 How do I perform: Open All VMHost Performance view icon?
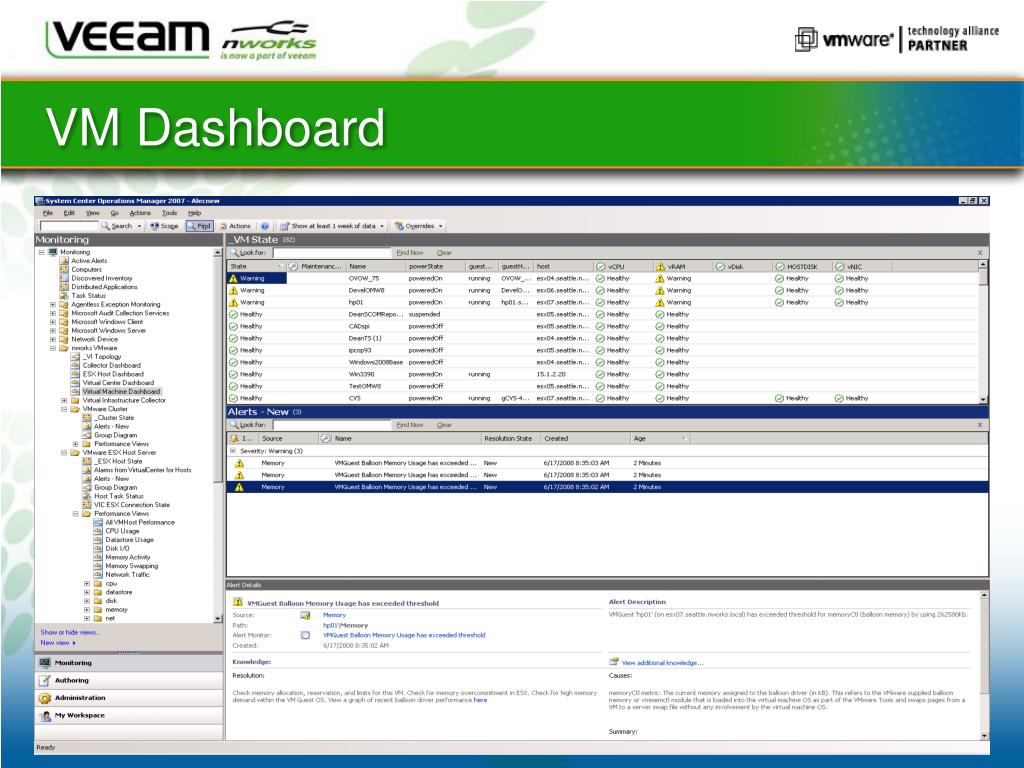tap(98, 522)
